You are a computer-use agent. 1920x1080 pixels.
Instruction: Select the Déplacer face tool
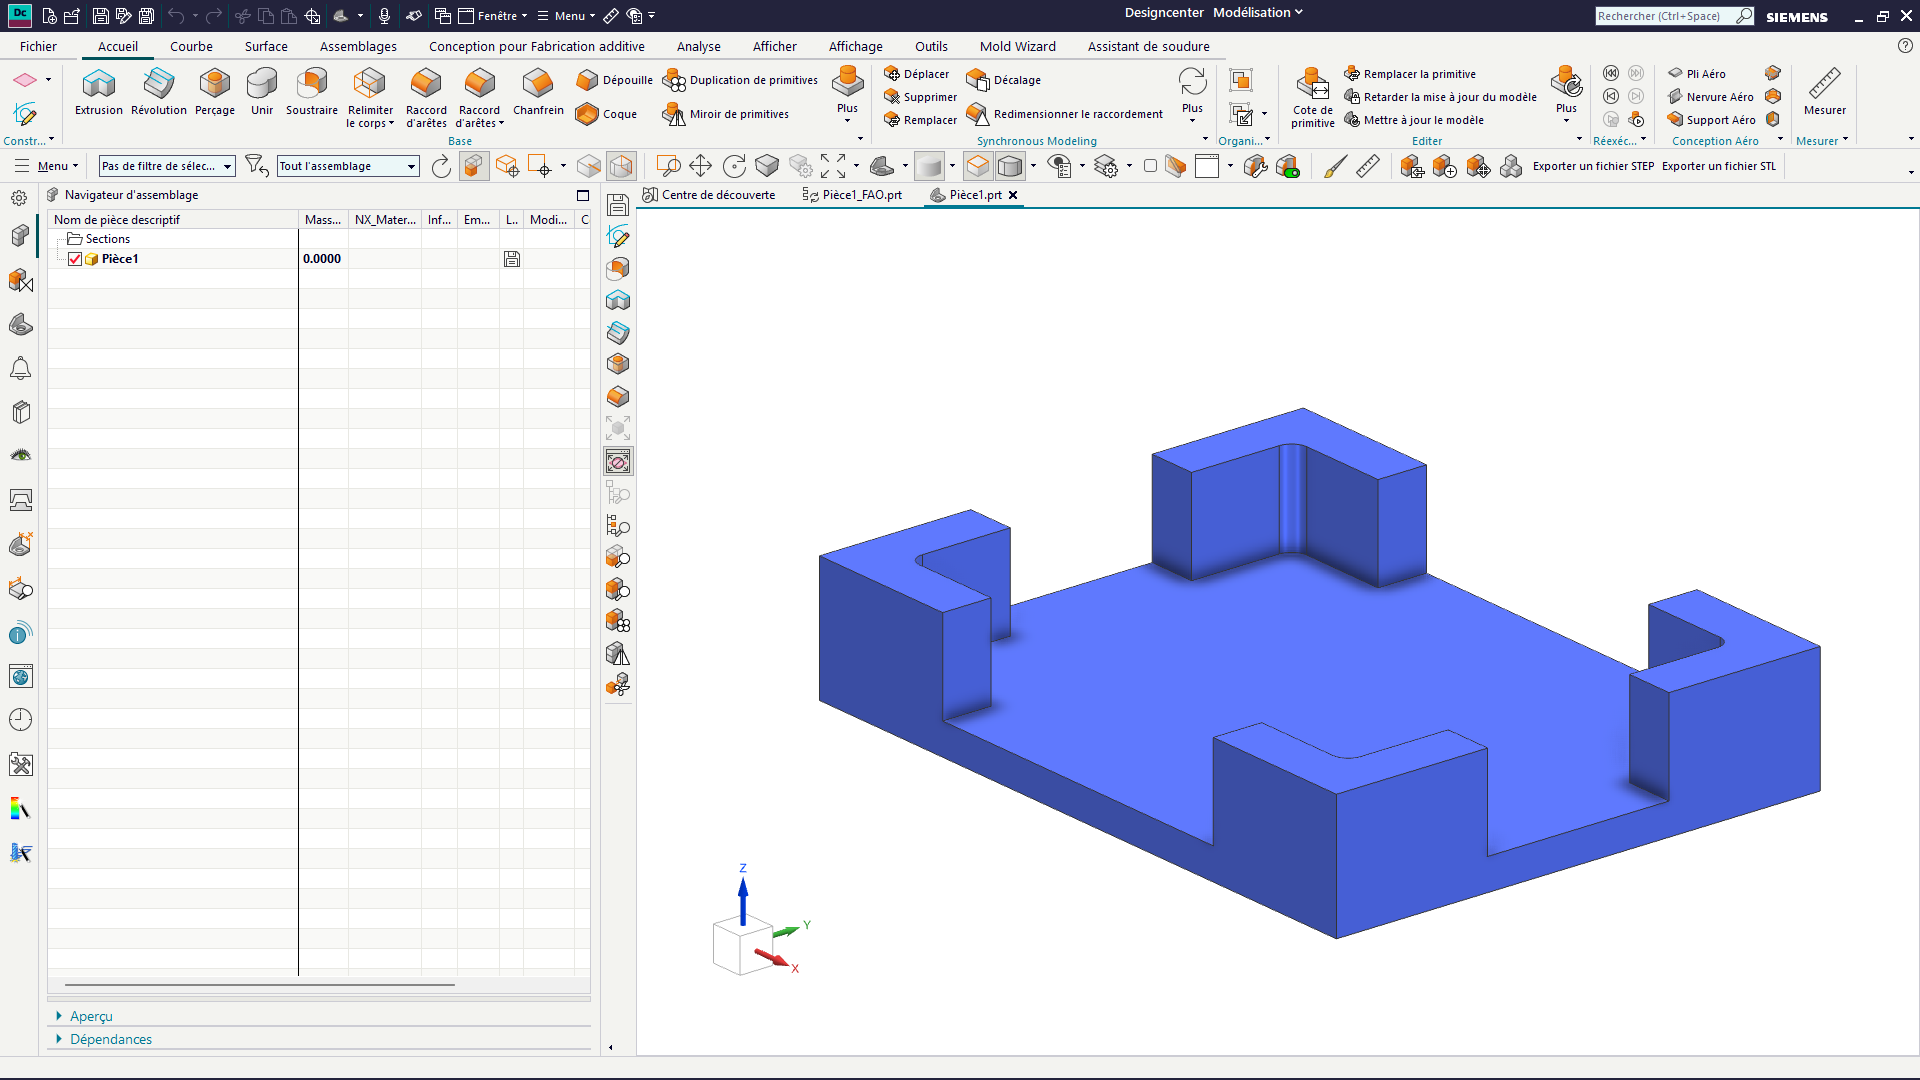[917, 74]
